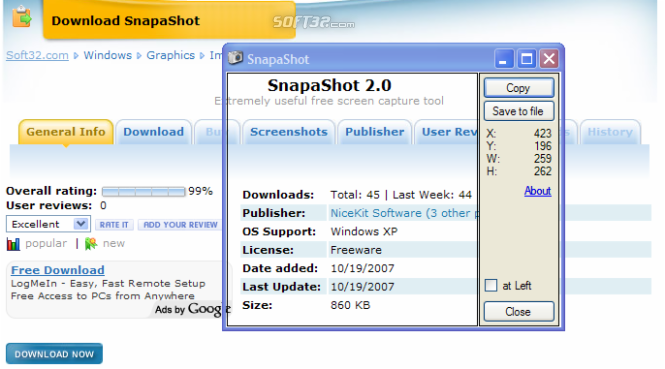Image resolution: width=665 pixels, height=369 pixels.
Task: Open the Soft32.com breadcrumb link
Action: click(x=37, y=55)
